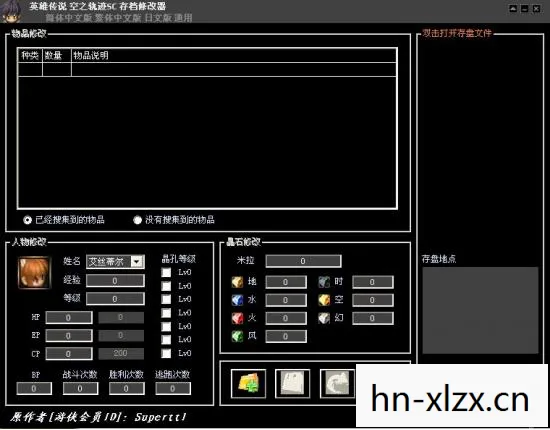Click the current HP input field
The image size is (550, 430).
(69, 317)
